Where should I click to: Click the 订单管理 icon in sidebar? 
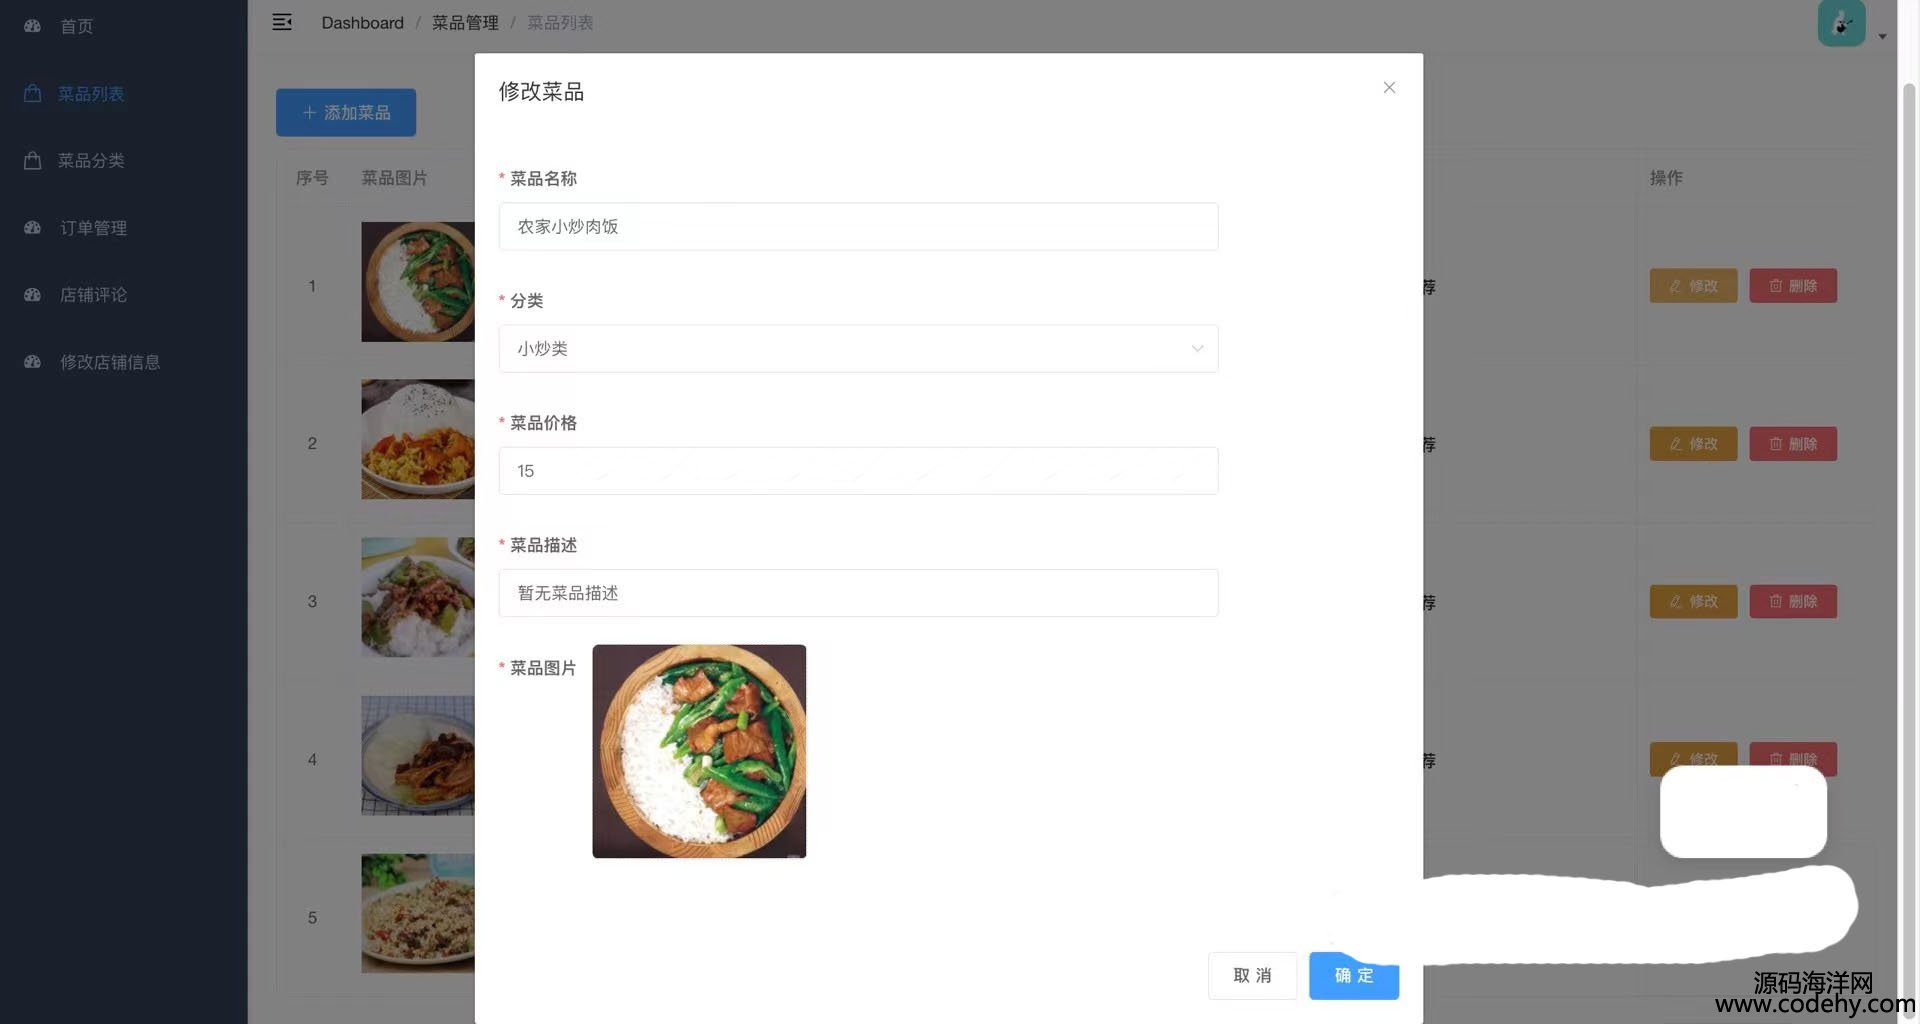pos(33,227)
